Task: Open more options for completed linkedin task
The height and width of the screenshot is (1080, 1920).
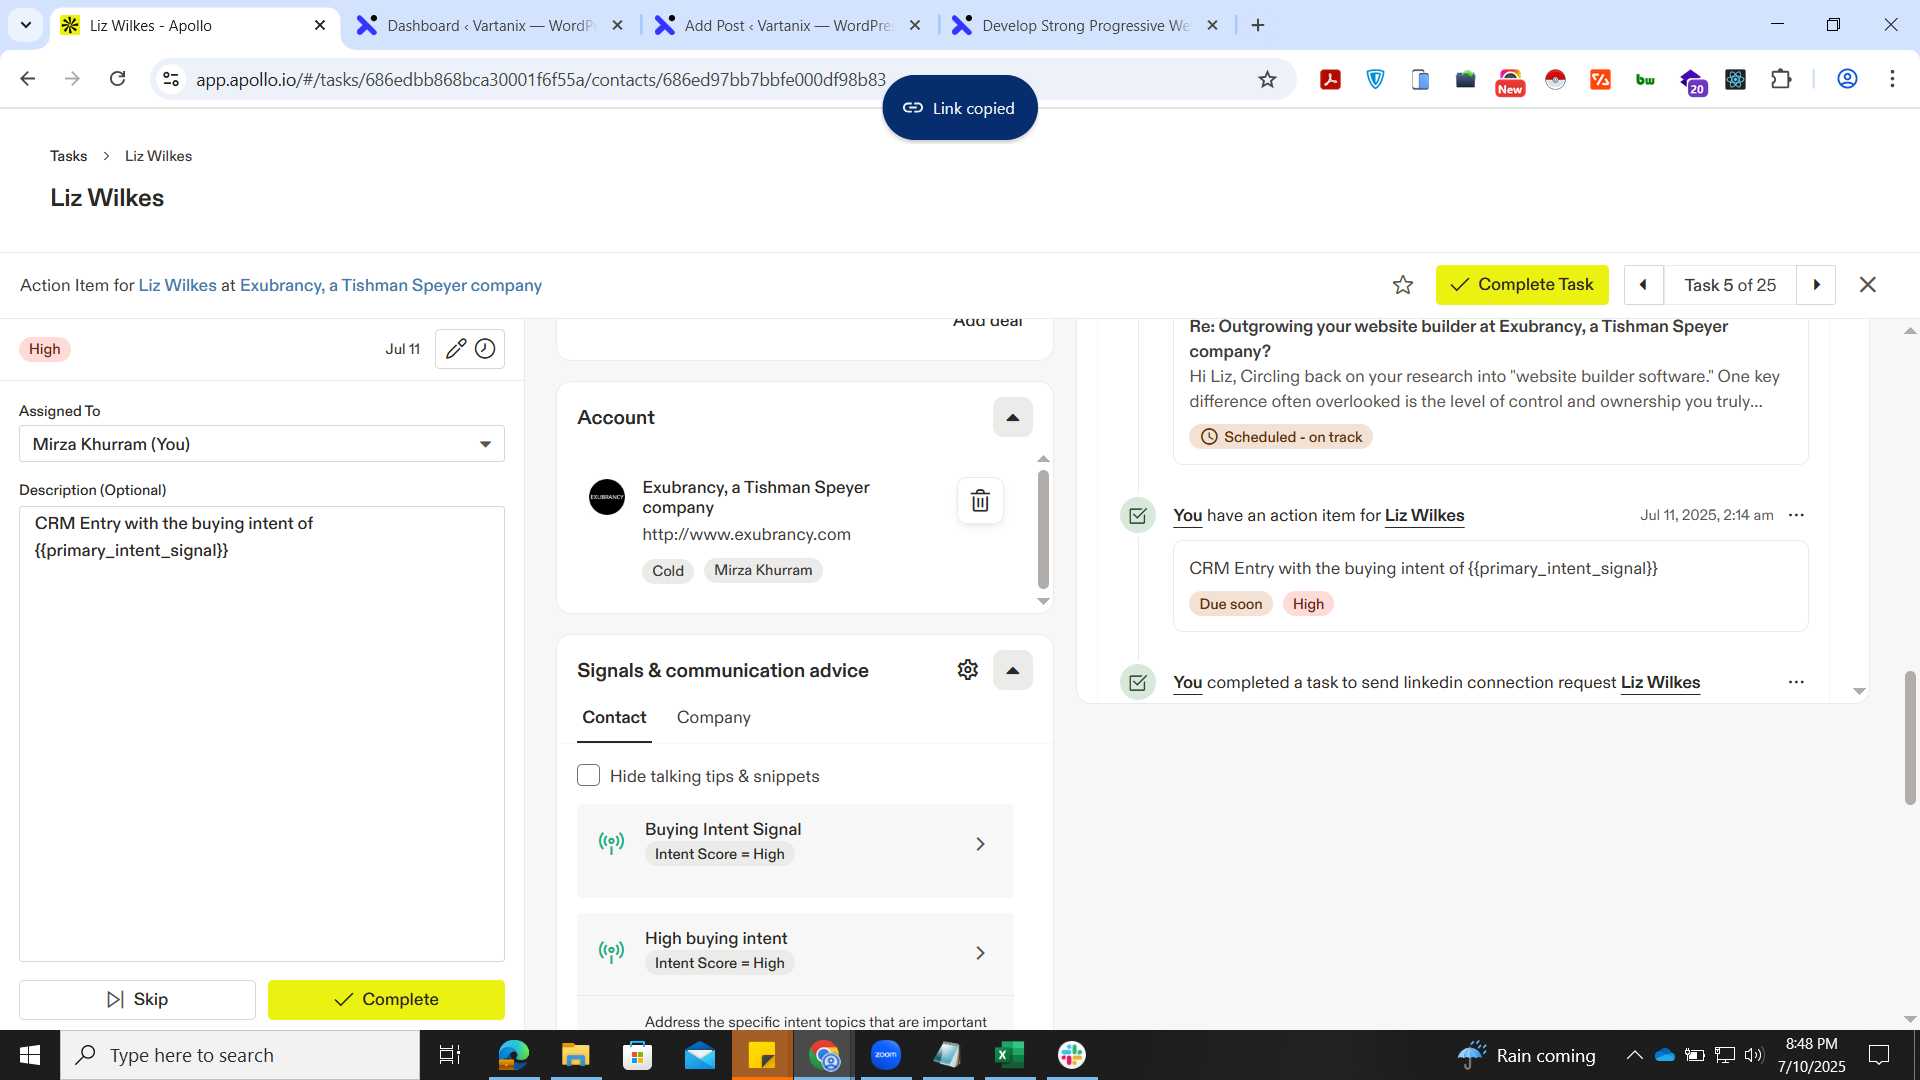Action: click(1796, 682)
